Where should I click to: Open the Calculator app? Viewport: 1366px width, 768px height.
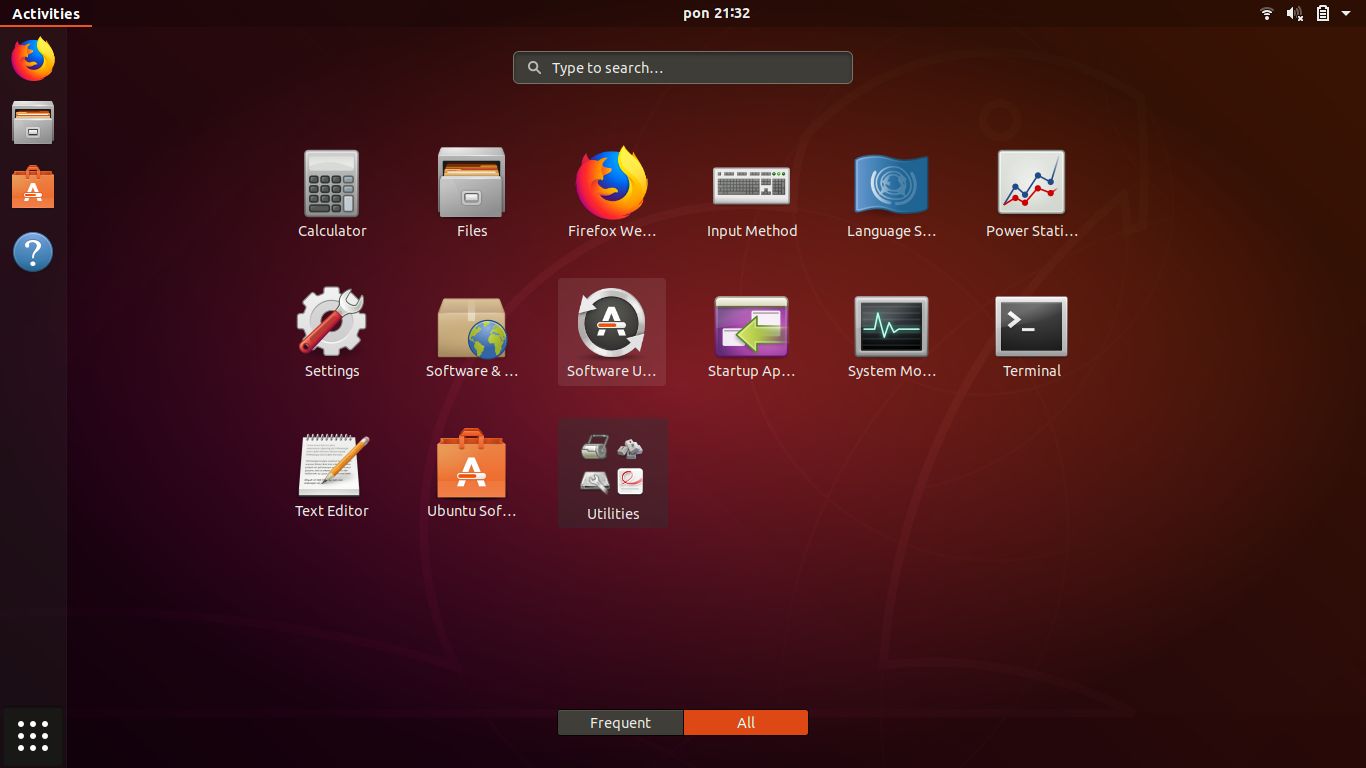[x=331, y=193]
